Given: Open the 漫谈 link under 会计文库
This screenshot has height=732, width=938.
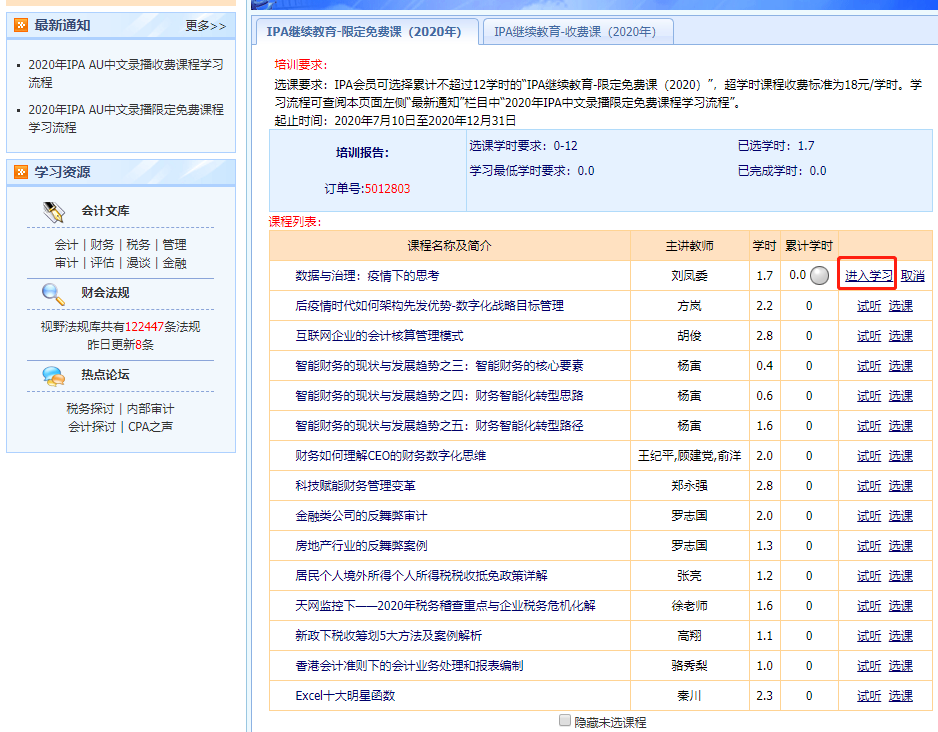Looking at the screenshot, I should point(138,263).
